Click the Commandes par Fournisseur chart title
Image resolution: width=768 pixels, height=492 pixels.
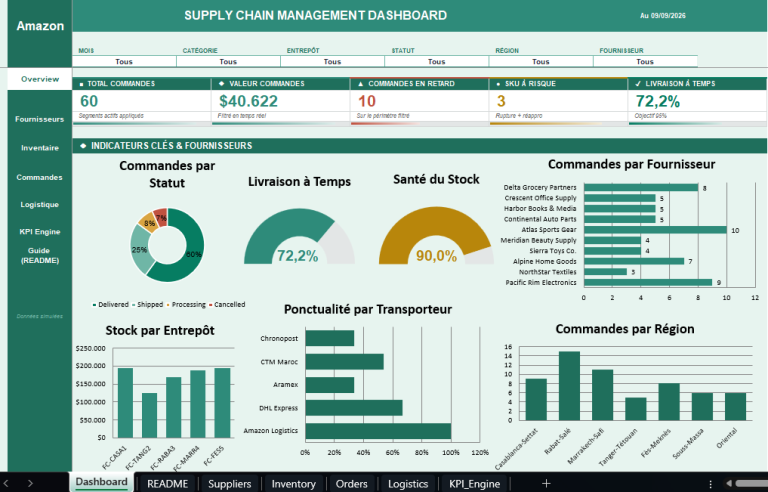pos(631,164)
